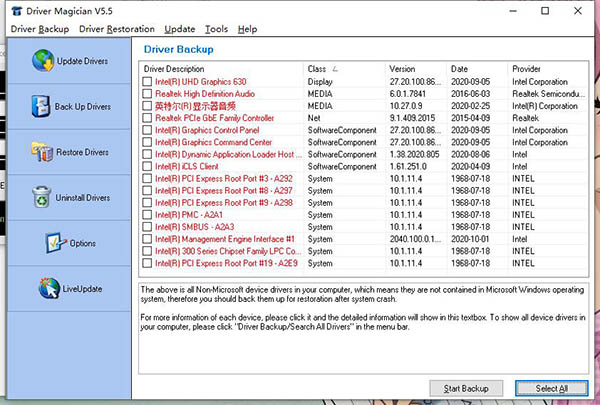The height and width of the screenshot is (405, 600).
Task: Select the PCI Express Root Port #9 - A298 row
Action: (x=364, y=203)
